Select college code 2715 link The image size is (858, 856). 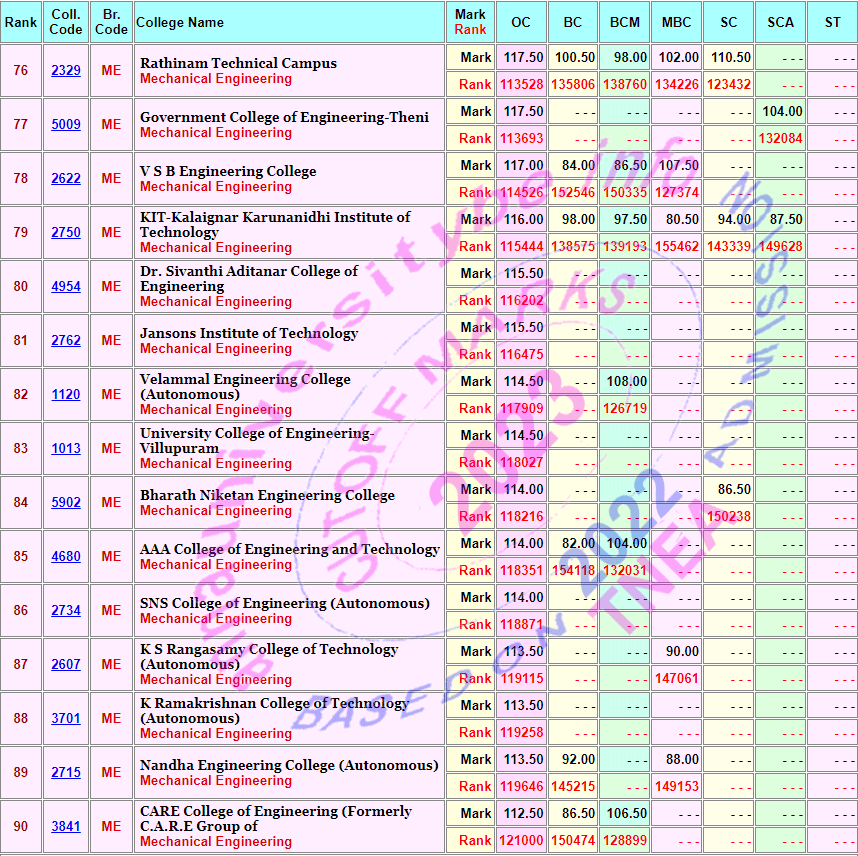66,773
